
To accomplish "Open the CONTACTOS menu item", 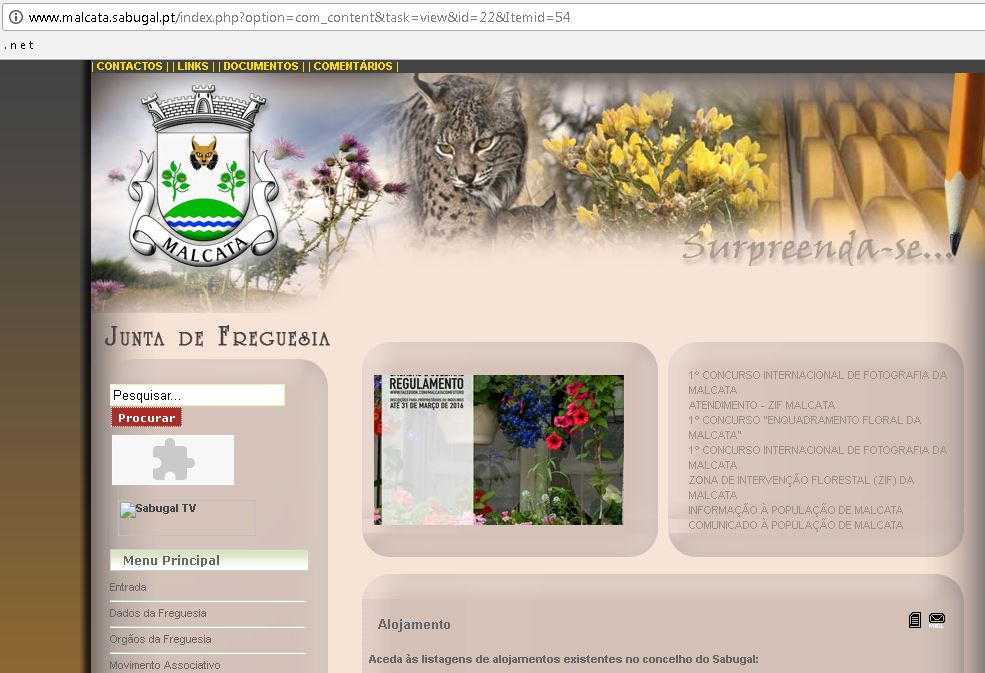I will point(129,66).
